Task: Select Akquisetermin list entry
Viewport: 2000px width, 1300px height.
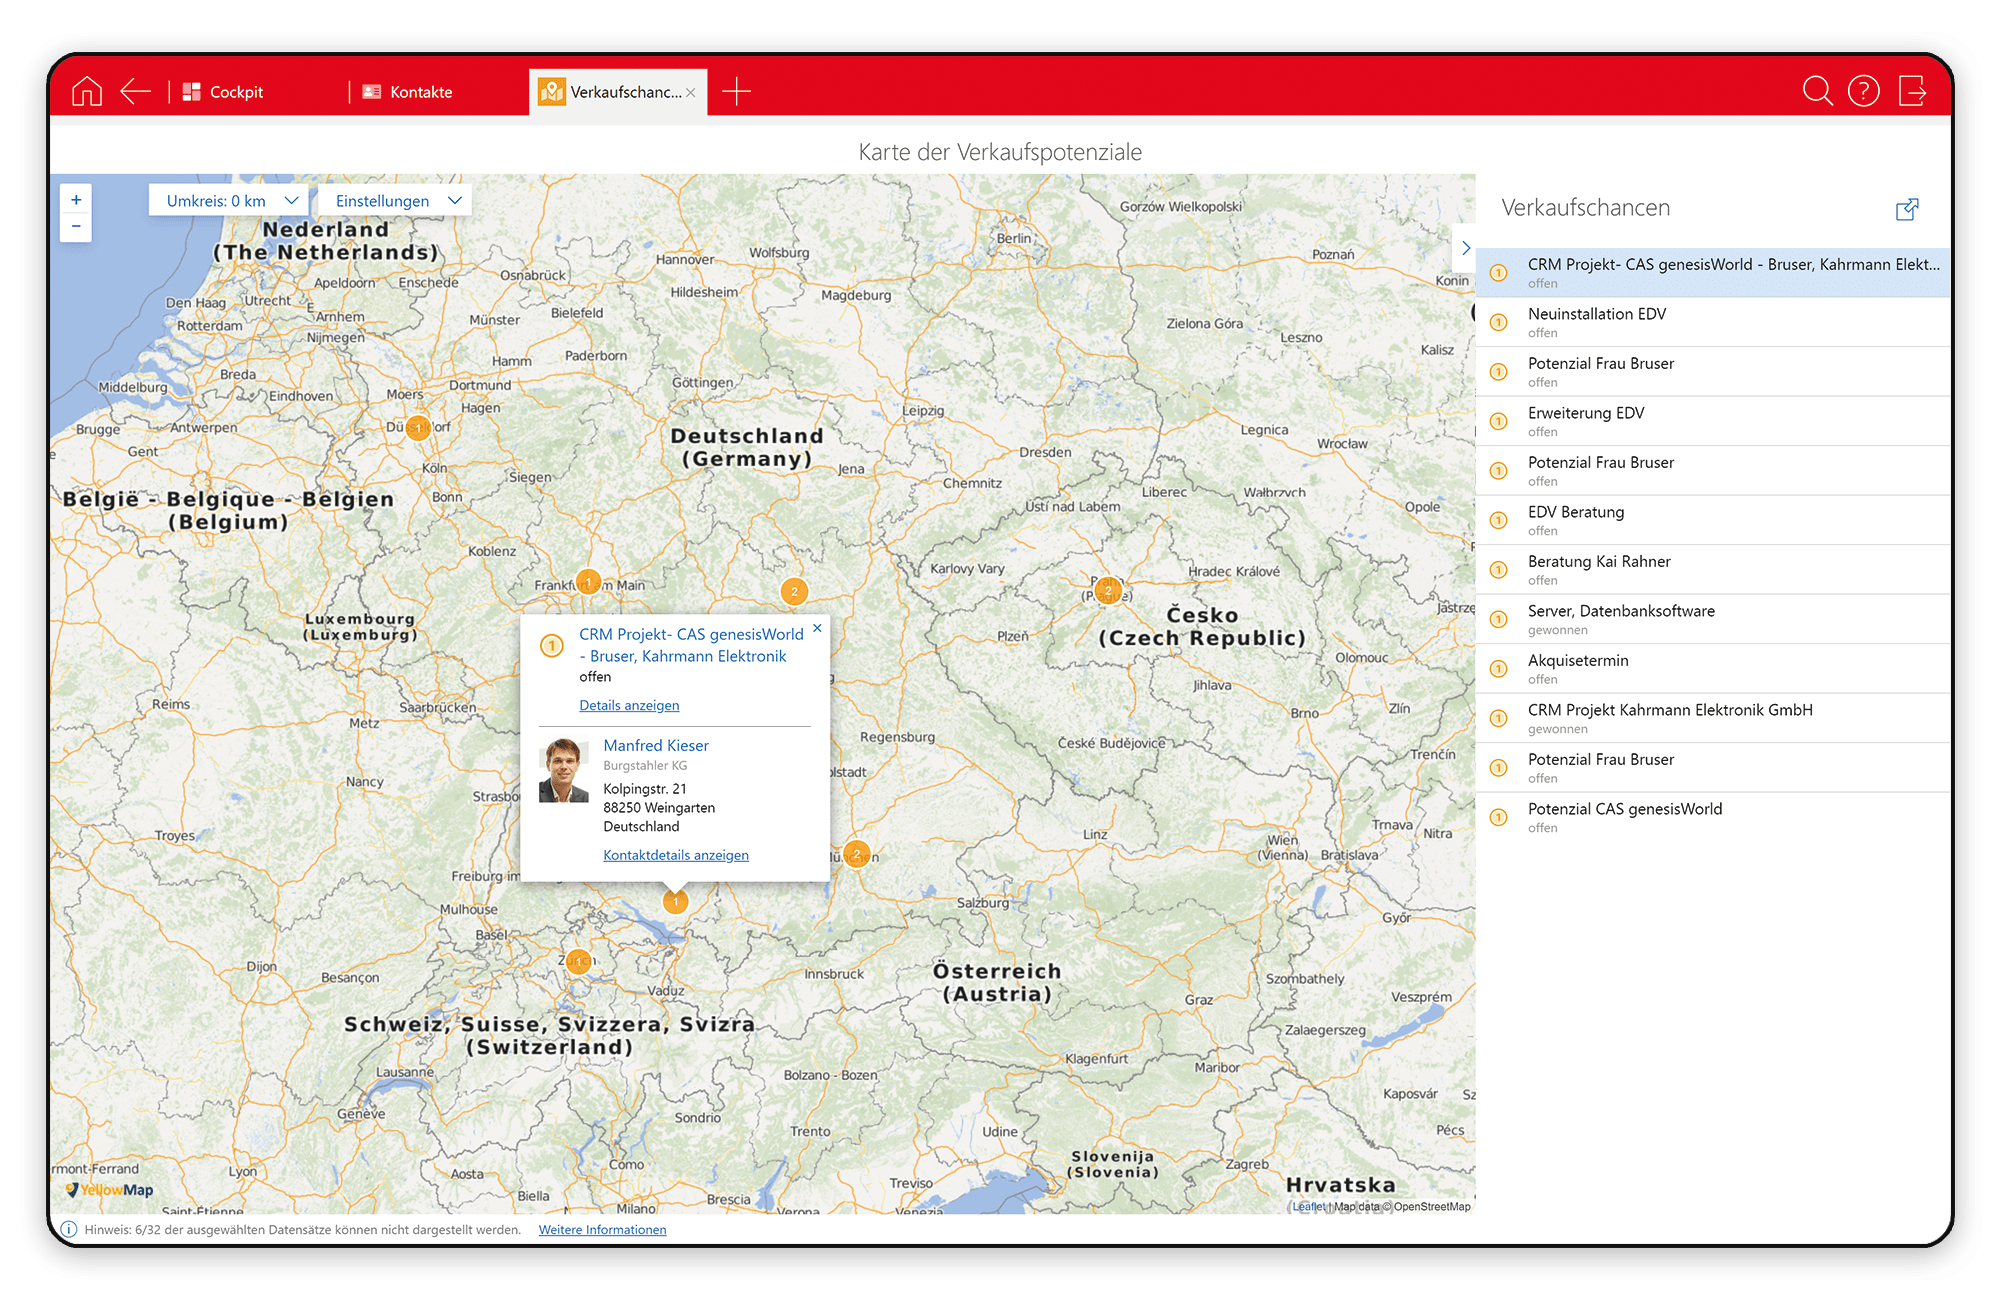Action: click(1713, 668)
